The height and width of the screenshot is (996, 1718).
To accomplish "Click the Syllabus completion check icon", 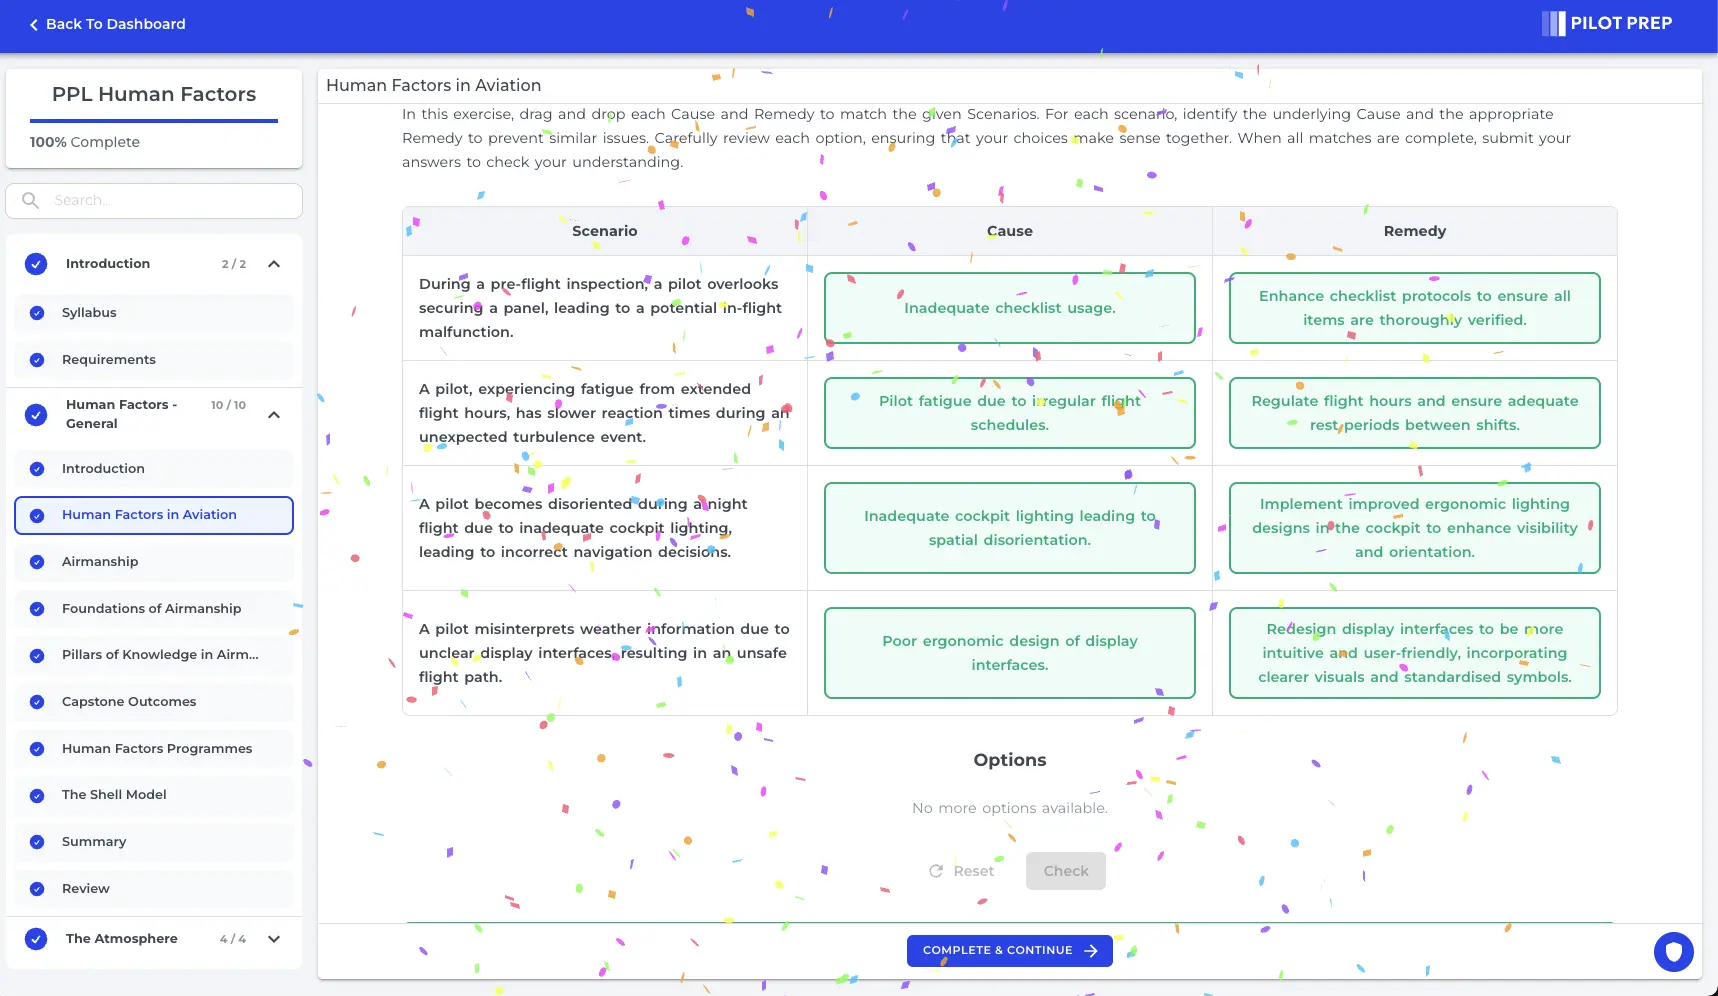I will 37,313.
